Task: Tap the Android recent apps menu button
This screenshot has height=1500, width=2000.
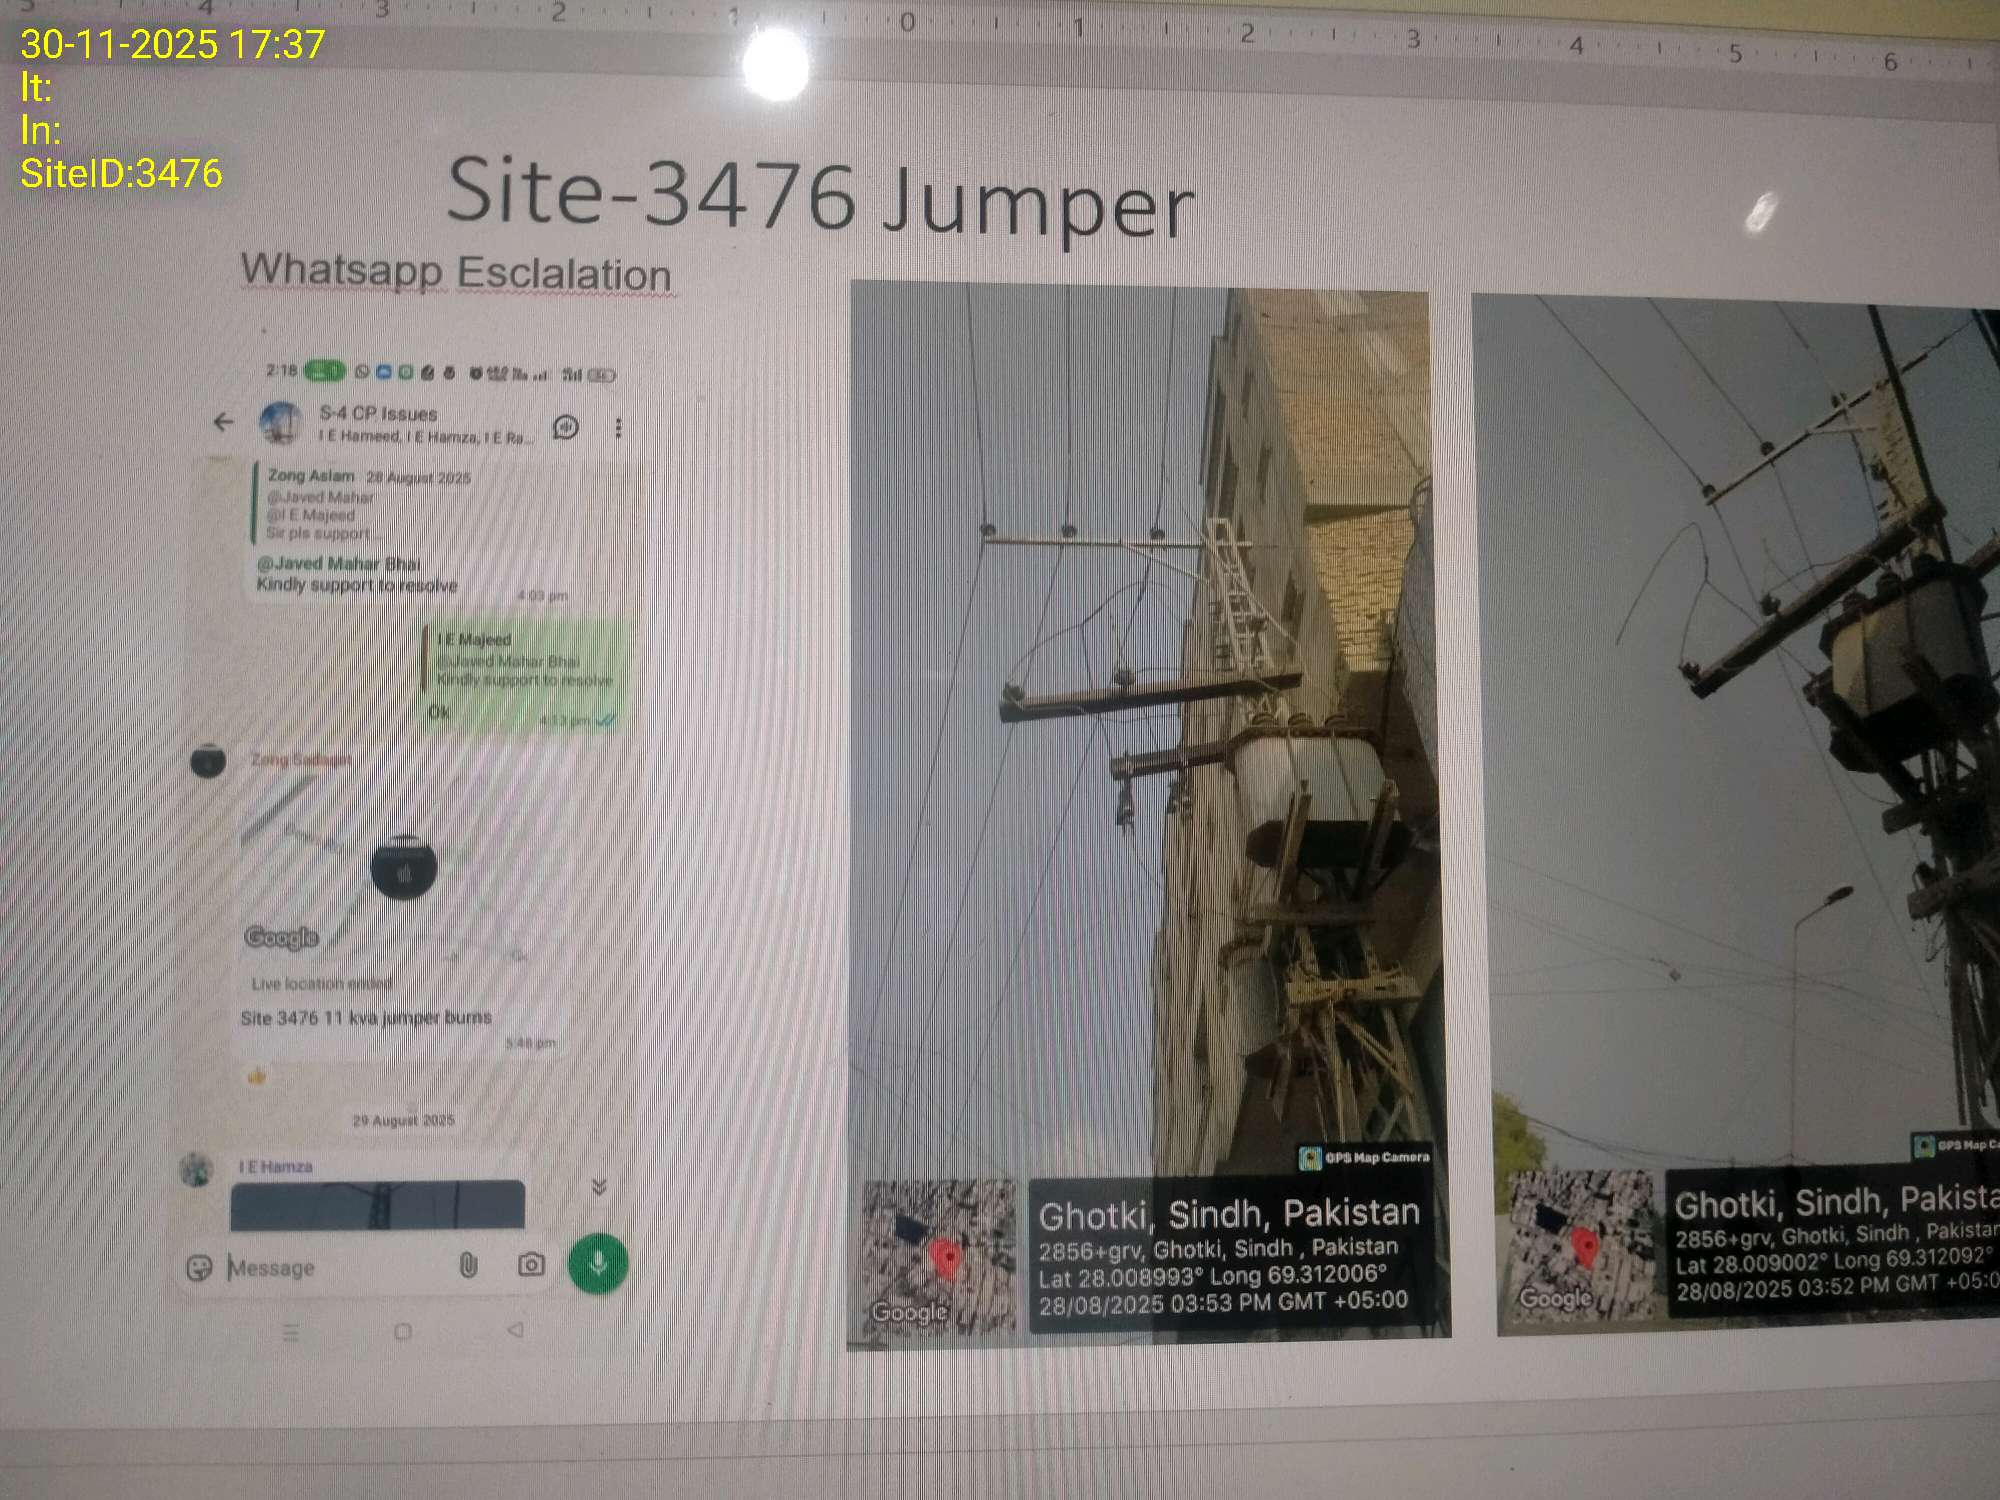Action: pos(291,1332)
